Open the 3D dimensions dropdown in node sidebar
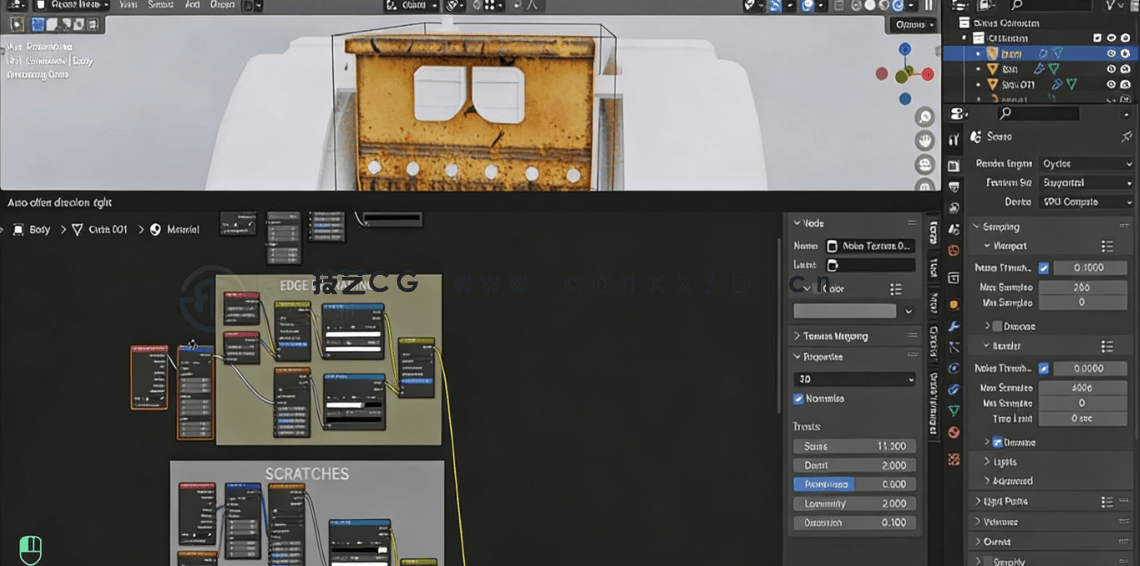Image resolution: width=1140 pixels, height=566 pixels. pyautogui.click(x=854, y=379)
